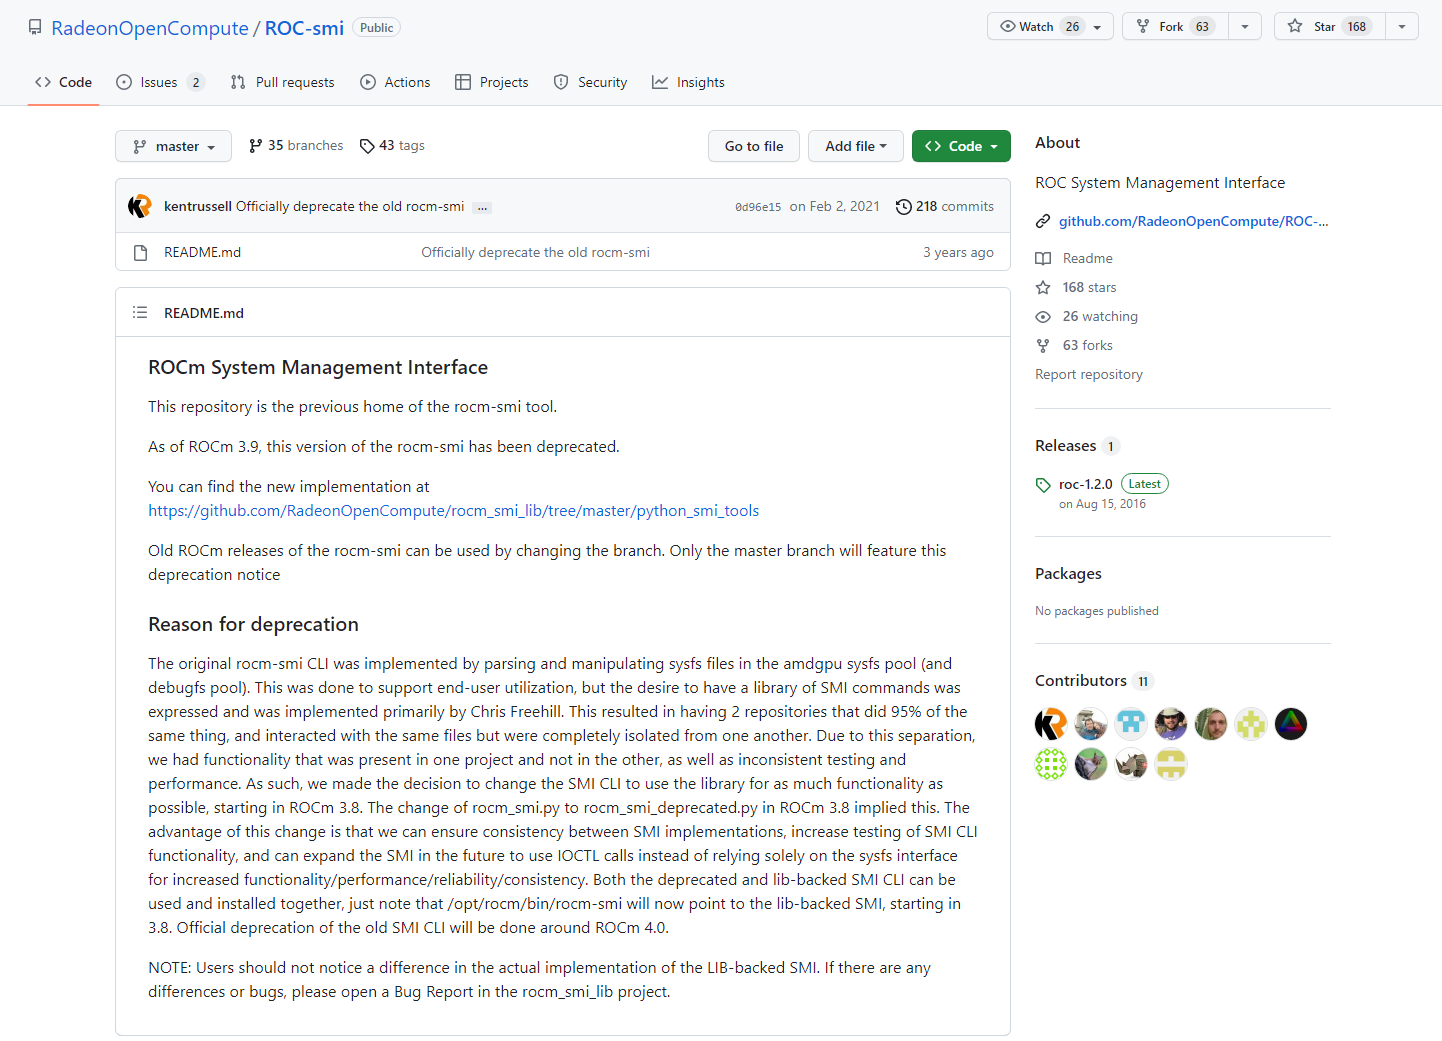
Task: Expand the commit message ellipsis
Action: tap(483, 208)
